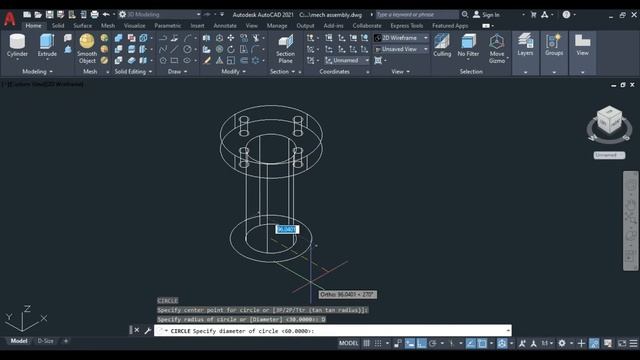Toggle snap mode in status bar
The image size is (640, 360).
click(378, 343)
